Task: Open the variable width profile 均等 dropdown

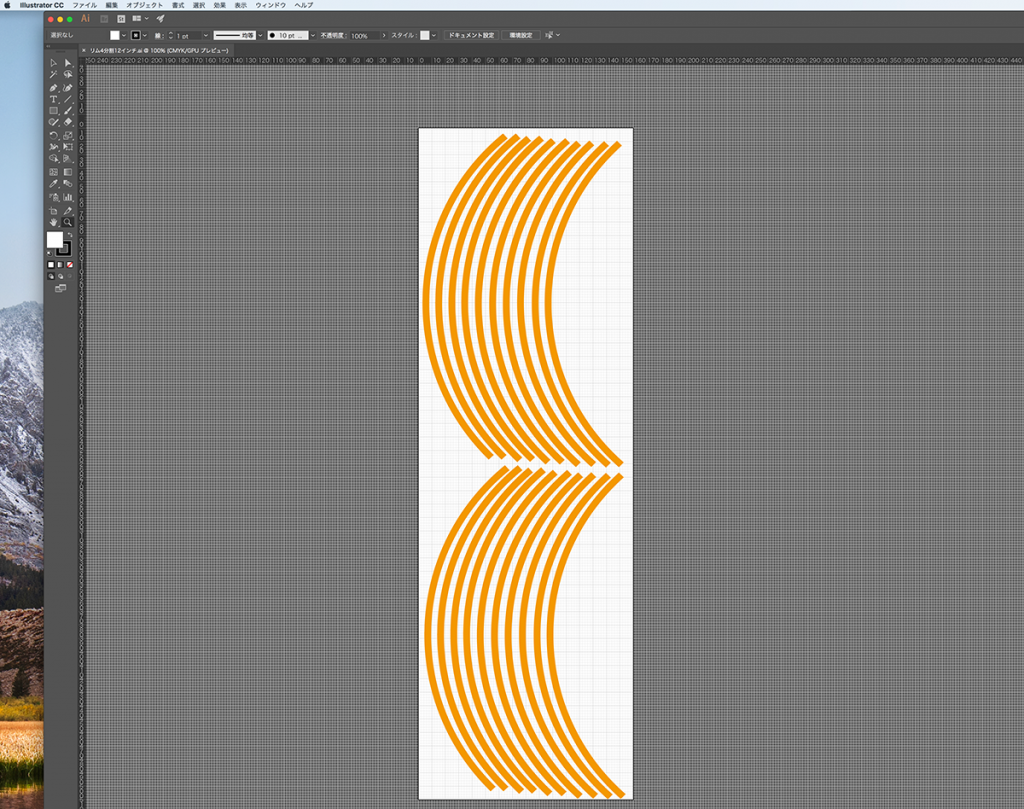Action: pos(260,35)
